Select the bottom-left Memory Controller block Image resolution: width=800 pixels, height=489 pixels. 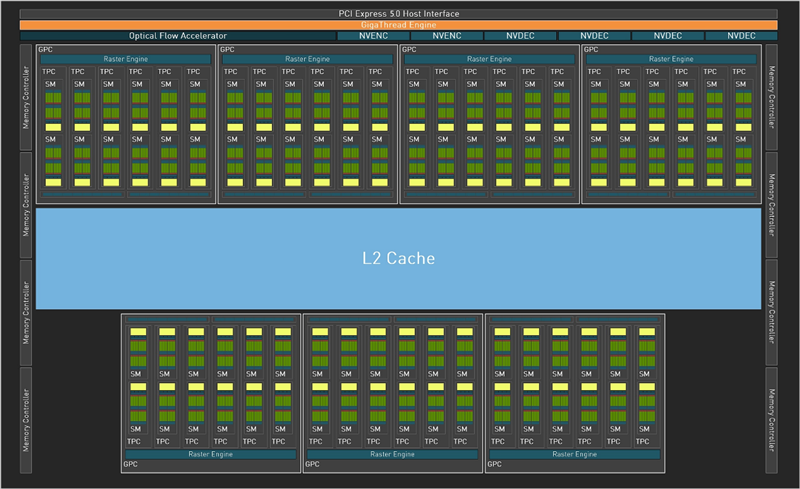coord(26,419)
